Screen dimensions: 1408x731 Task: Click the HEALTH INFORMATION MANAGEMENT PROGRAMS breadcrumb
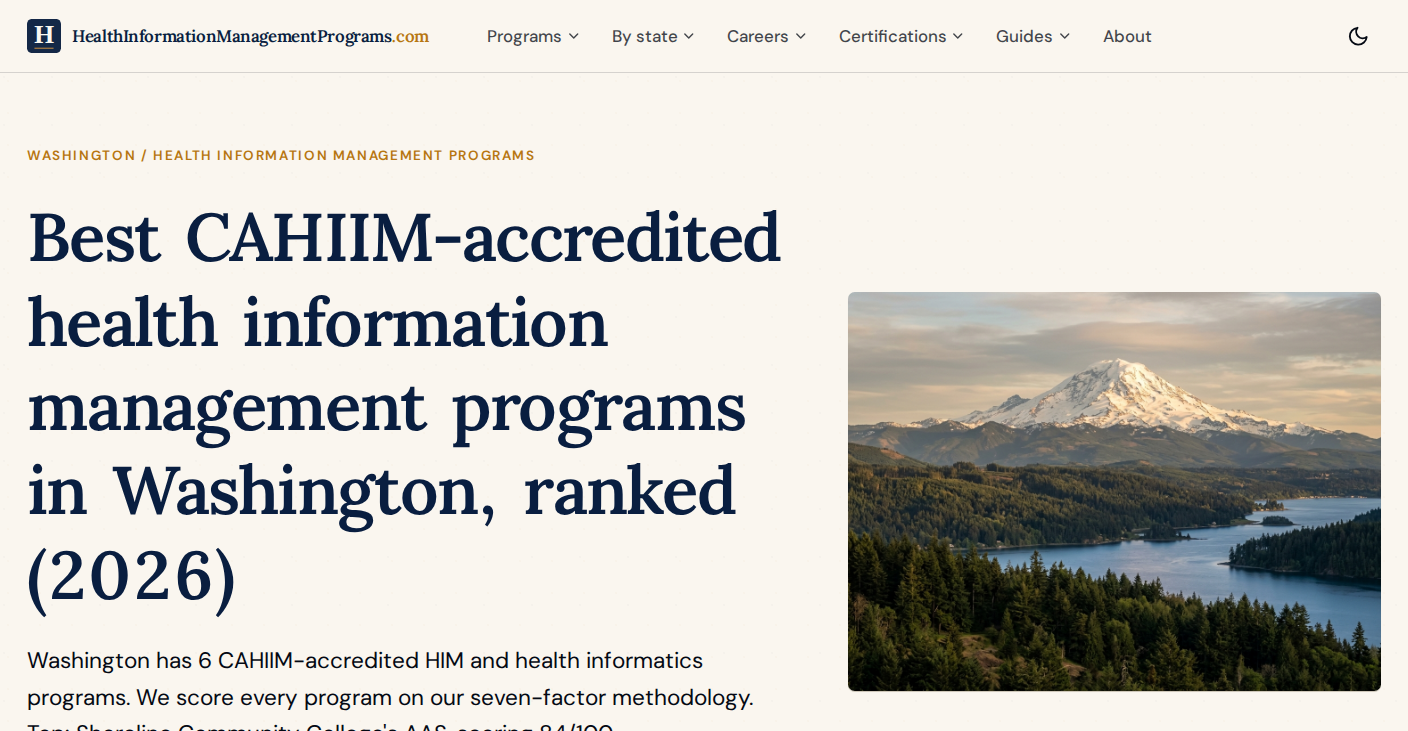coord(344,155)
